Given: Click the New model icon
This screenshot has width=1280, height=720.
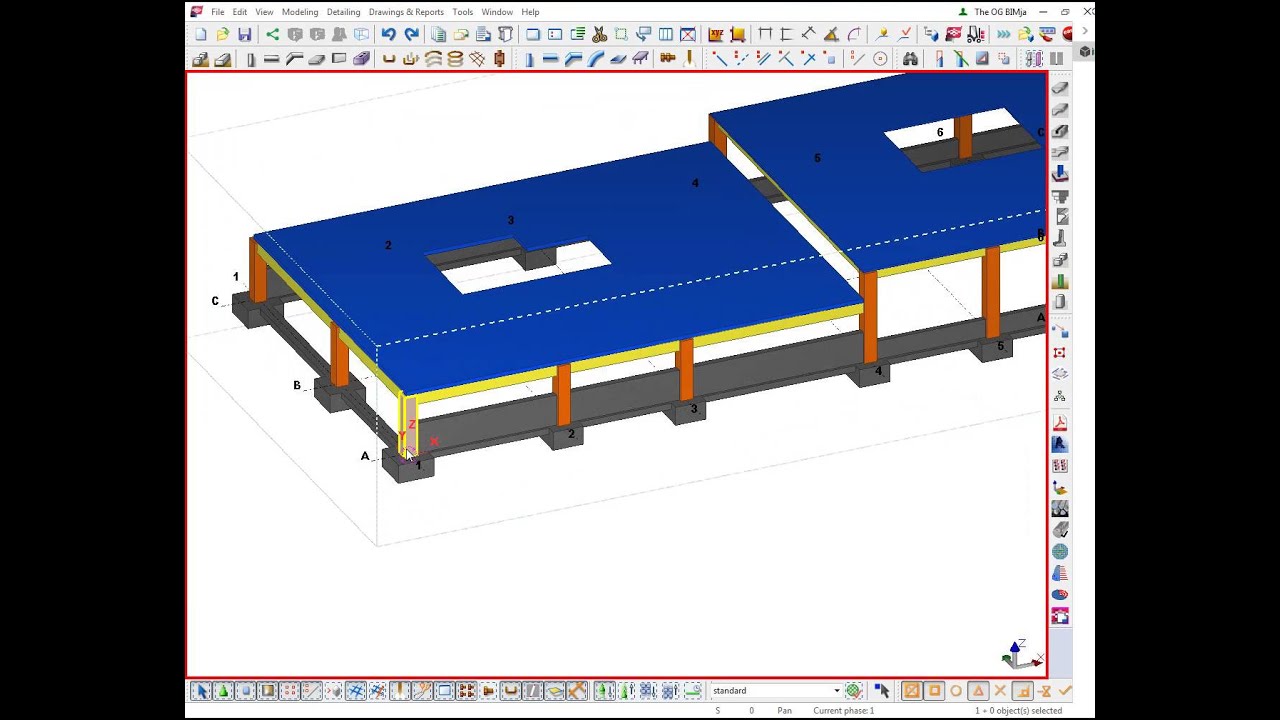Looking at the screenshot, I should [x=201, y=34].
